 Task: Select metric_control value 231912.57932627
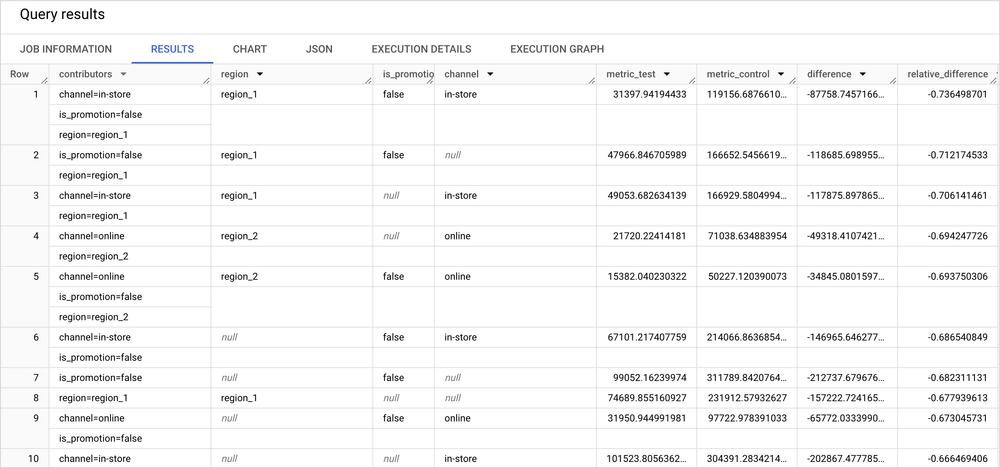(747, 398)
